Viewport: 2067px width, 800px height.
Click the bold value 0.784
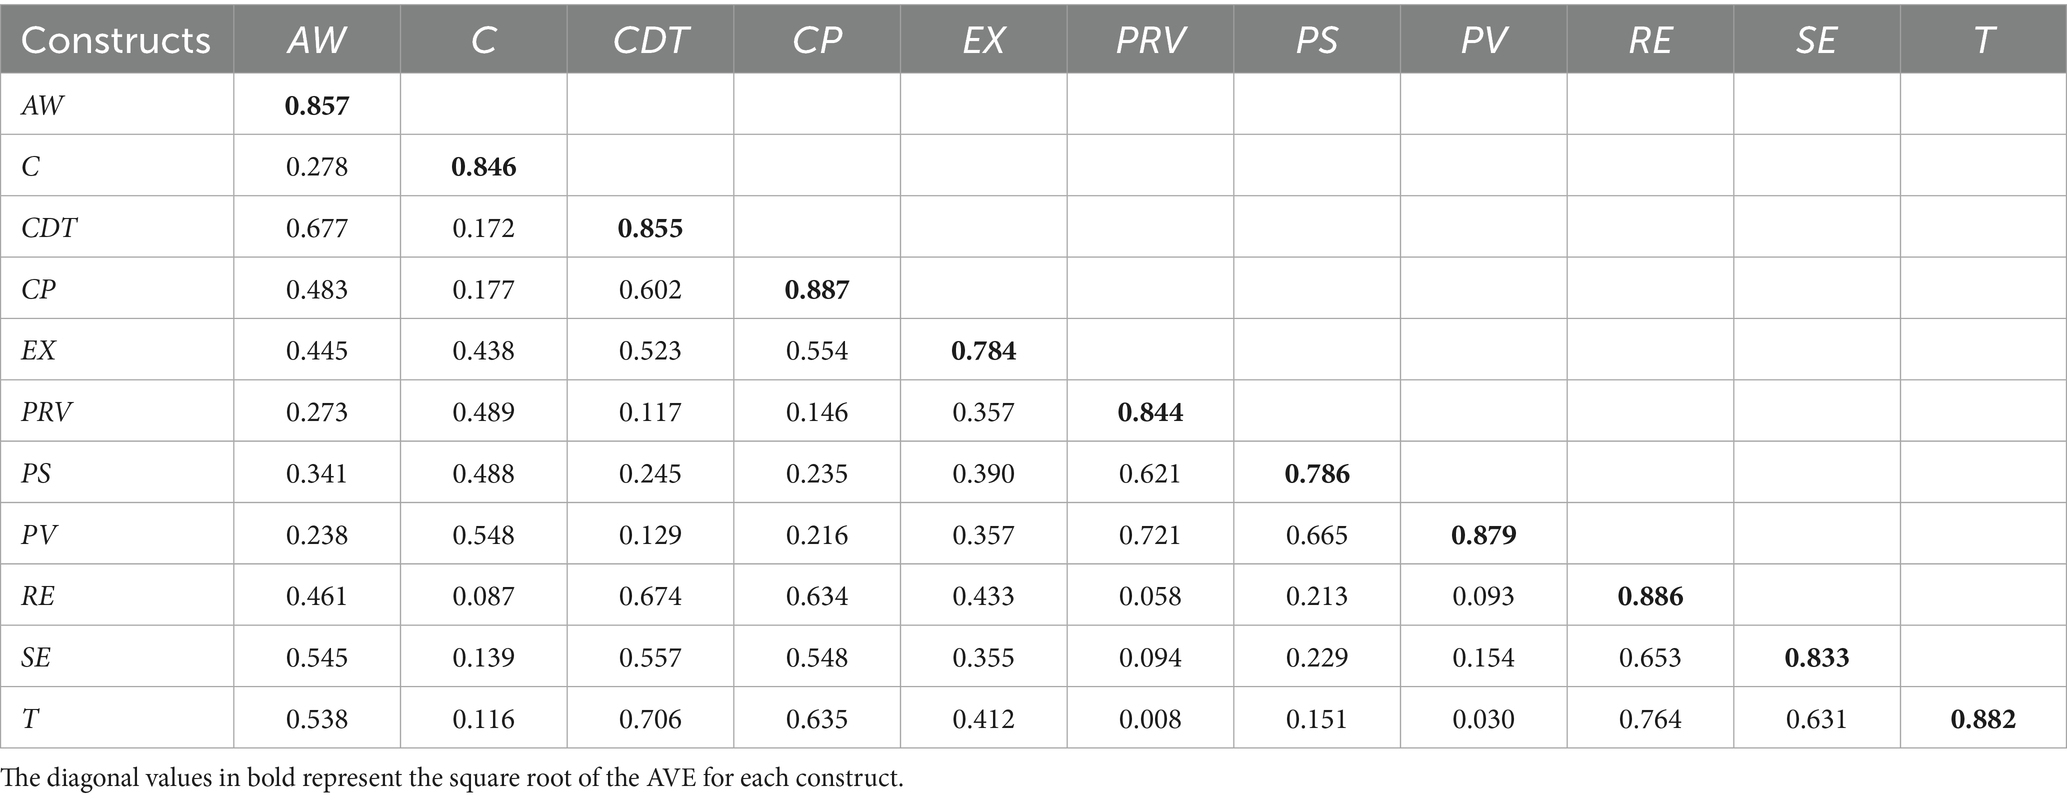pos(984,351)
